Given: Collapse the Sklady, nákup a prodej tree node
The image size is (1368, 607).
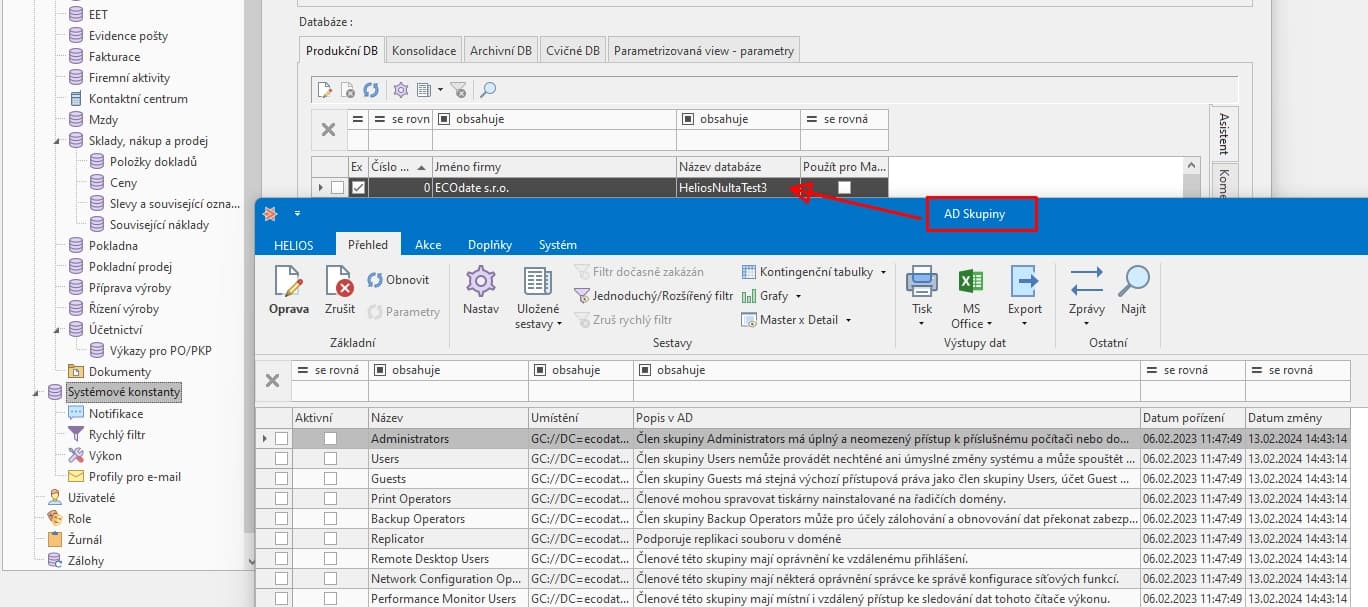Looking at the screenshot, I should [x=57, y=141].
